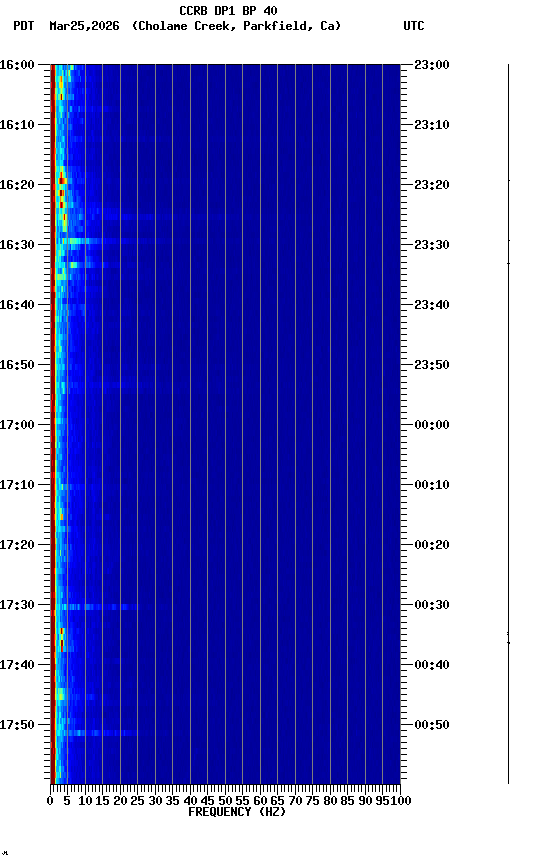This screenshot has width=552, height=864.
Task: Click the '16:40' PDT time label
Action: 17,305
